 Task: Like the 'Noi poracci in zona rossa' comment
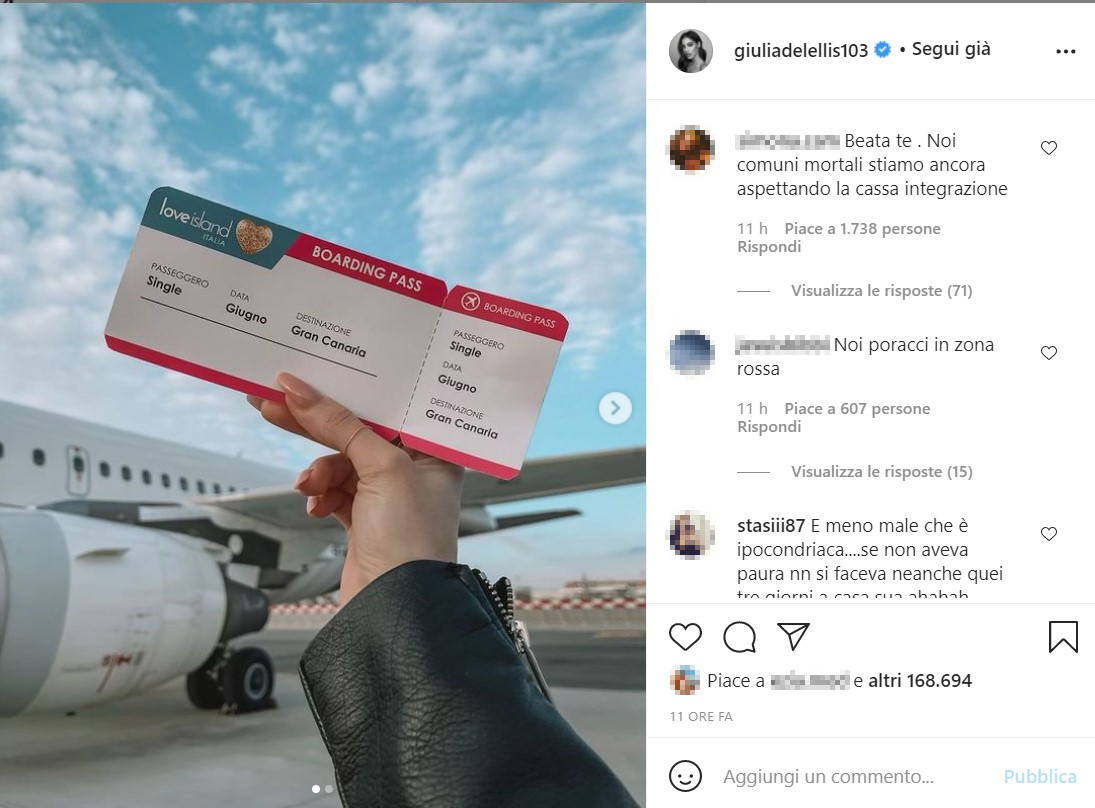point(1049,353)
